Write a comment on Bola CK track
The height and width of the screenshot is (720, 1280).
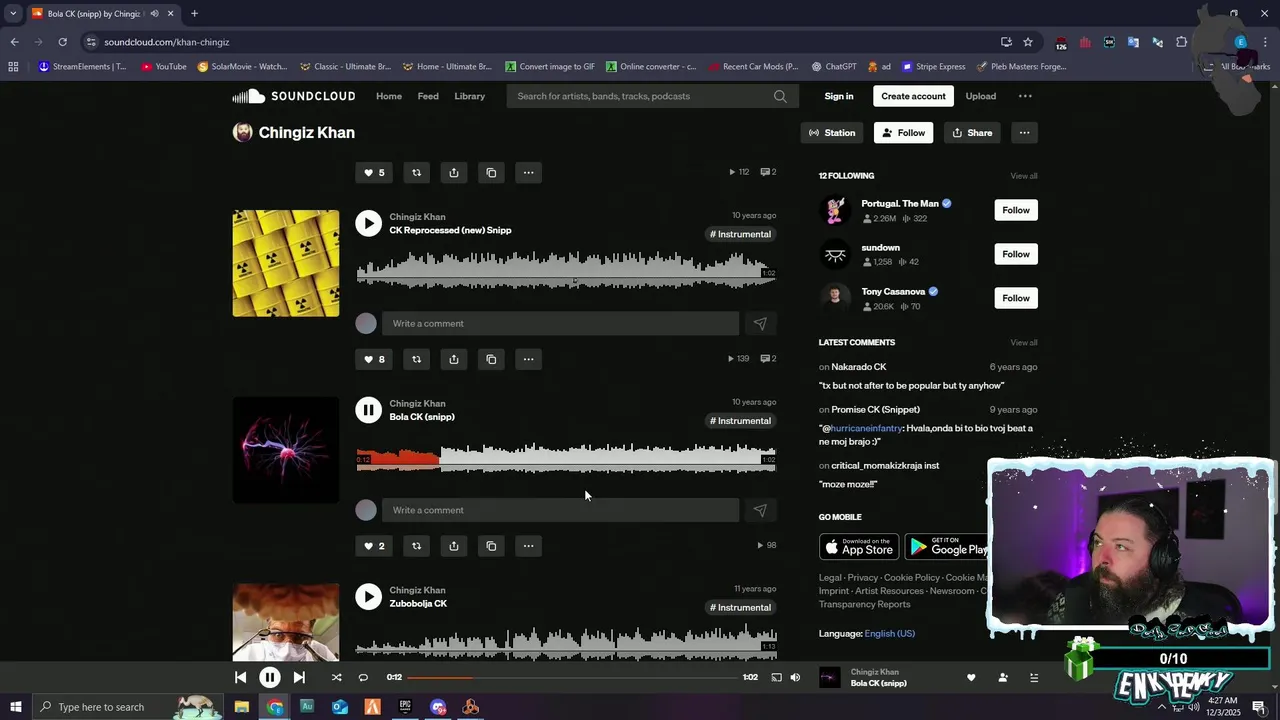point(560,510)
